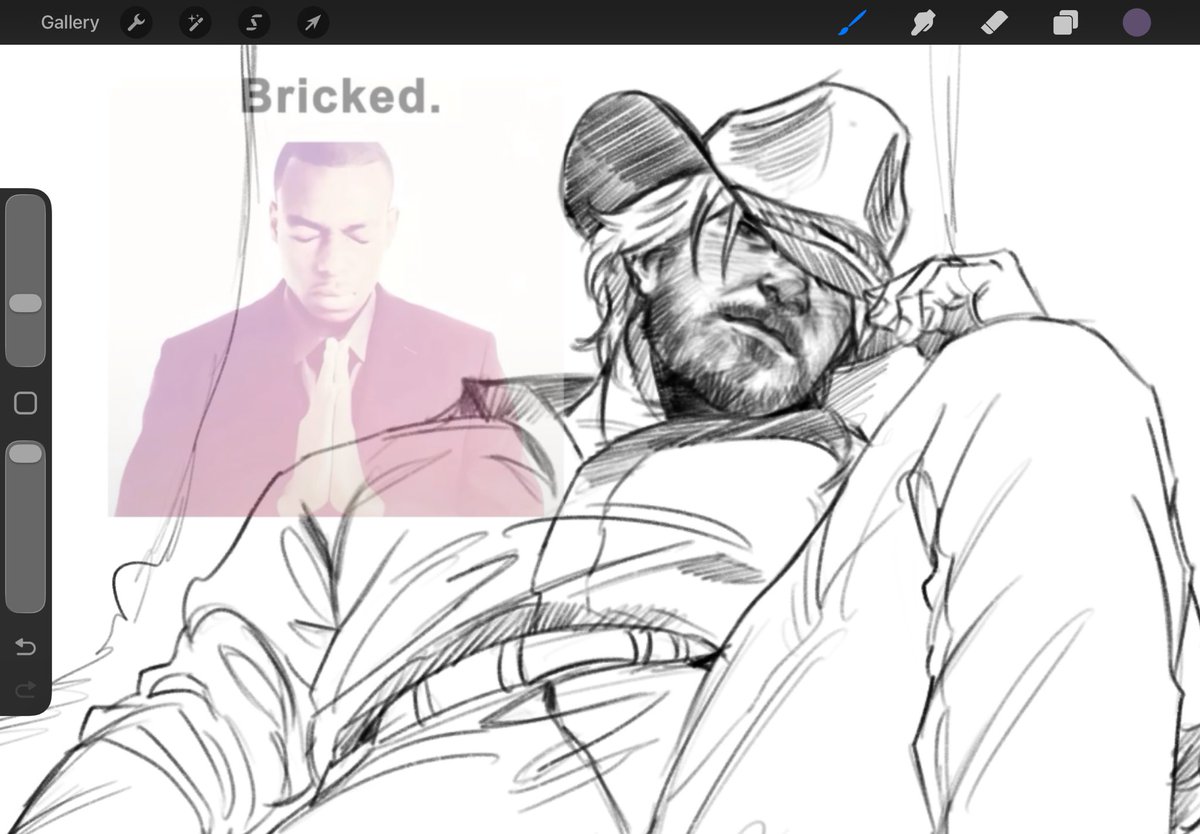The height and width of the screenshot is (834, 1200).
Task: Open the Adjustments magic wand menu
Action: pyautogui.click(x=195, y=23)
